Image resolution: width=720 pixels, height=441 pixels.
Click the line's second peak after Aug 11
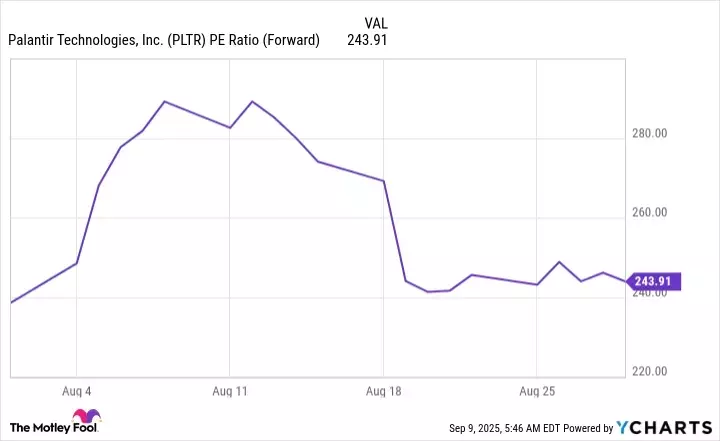(252, 101)
